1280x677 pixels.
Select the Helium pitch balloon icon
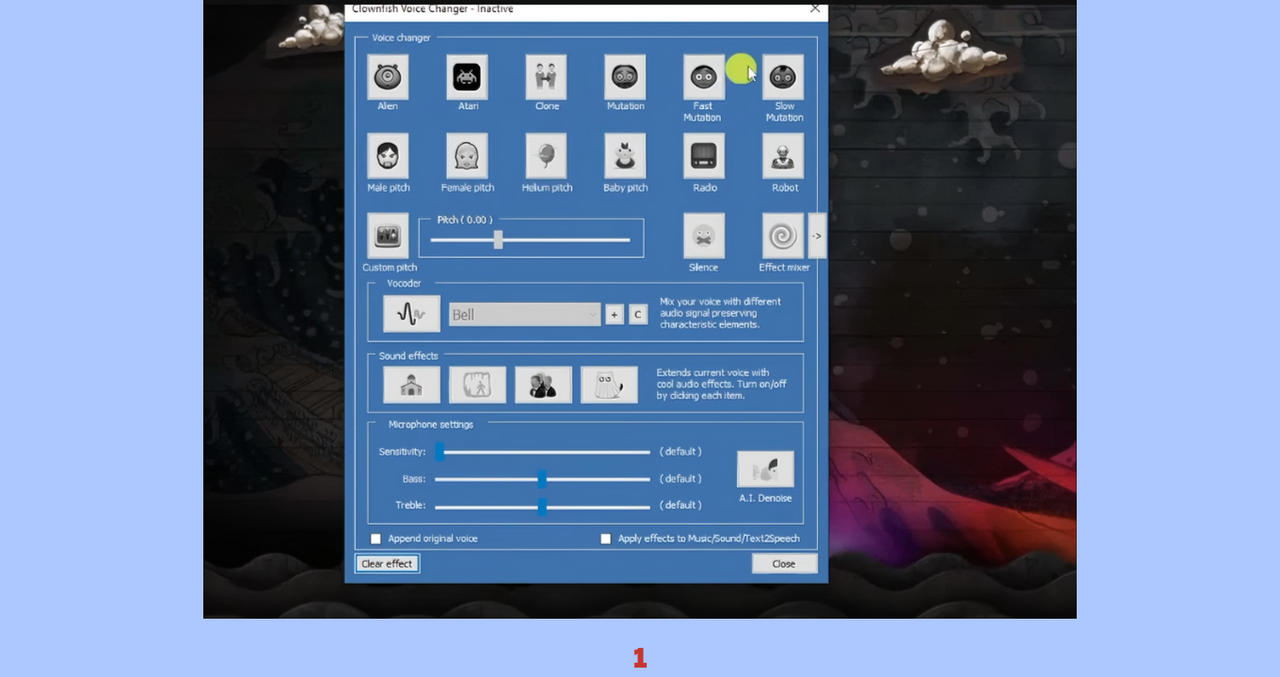click(546, 156)
